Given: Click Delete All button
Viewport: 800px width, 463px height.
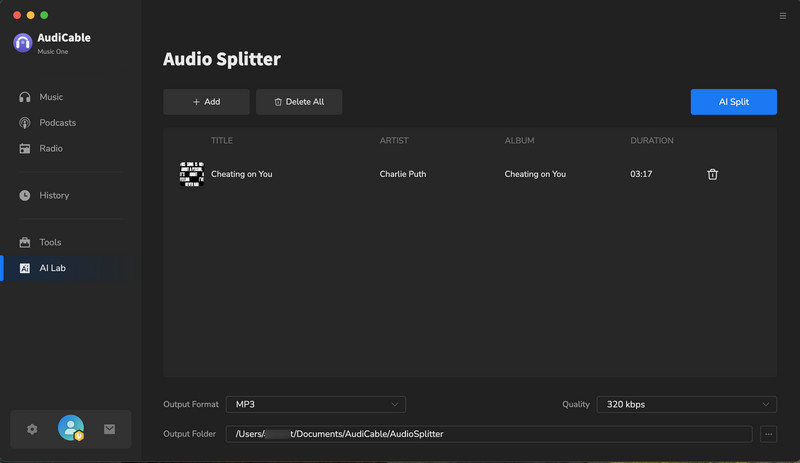Looking at the screenshot, I should point(299,102).
